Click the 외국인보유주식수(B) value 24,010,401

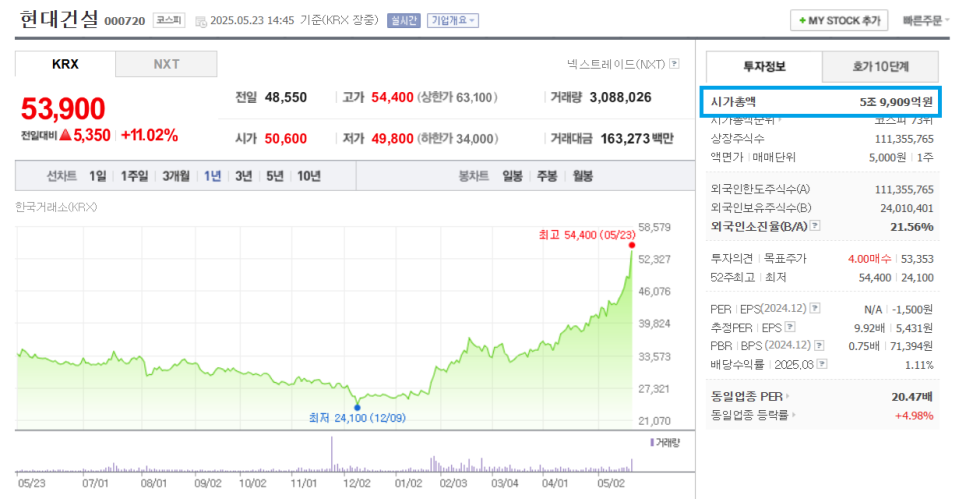(907, 208)
